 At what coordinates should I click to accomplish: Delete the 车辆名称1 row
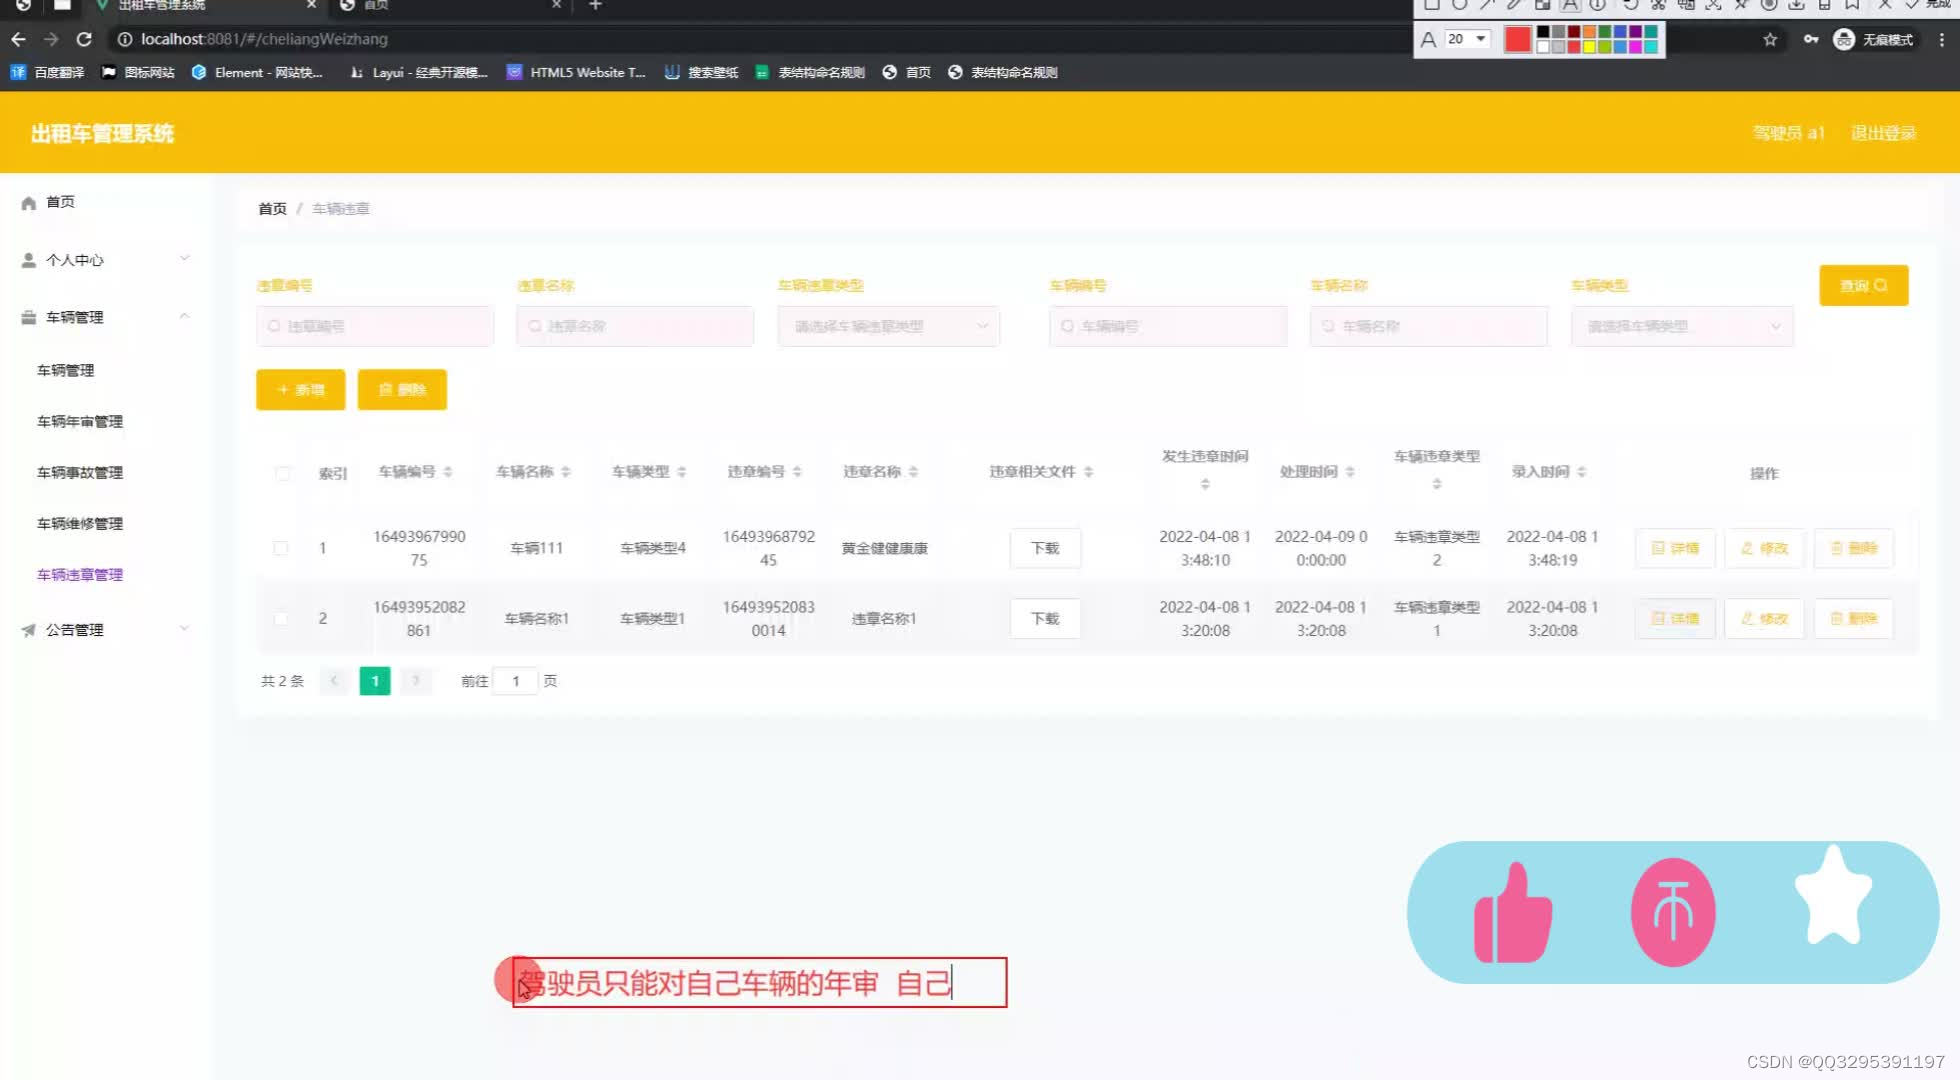point(1853,618)
